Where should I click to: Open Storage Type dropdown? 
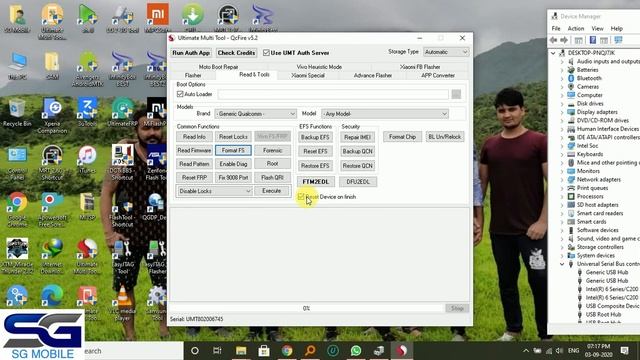pyautogui.click(x=446, y=52)
